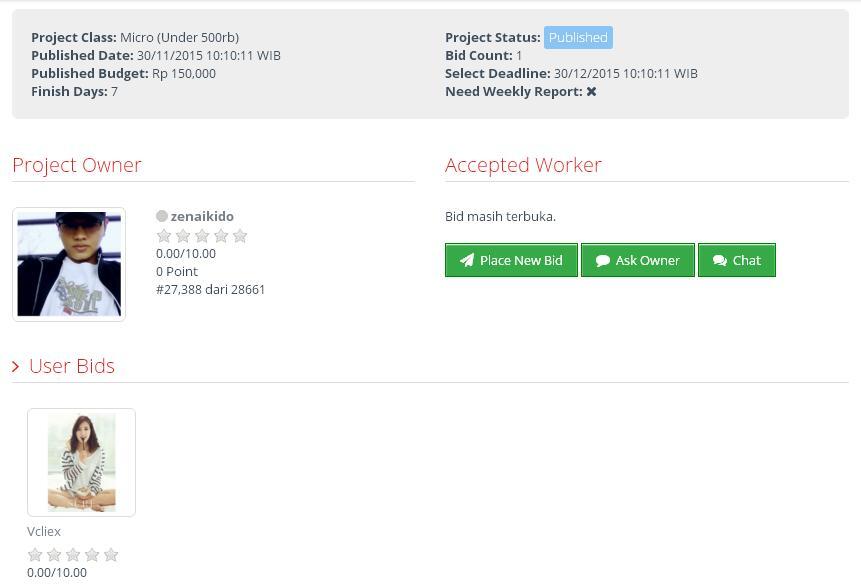This screenshot has height=584, width=861.
Task: Click the rating score 0.00/10.00 under zenaikido
Action: (186, 253)
